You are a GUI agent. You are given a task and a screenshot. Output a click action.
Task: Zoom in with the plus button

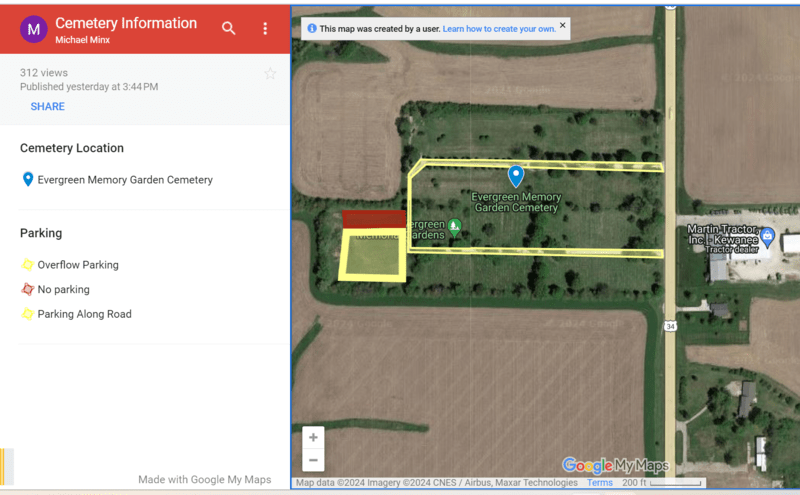(x=314, y=438)
